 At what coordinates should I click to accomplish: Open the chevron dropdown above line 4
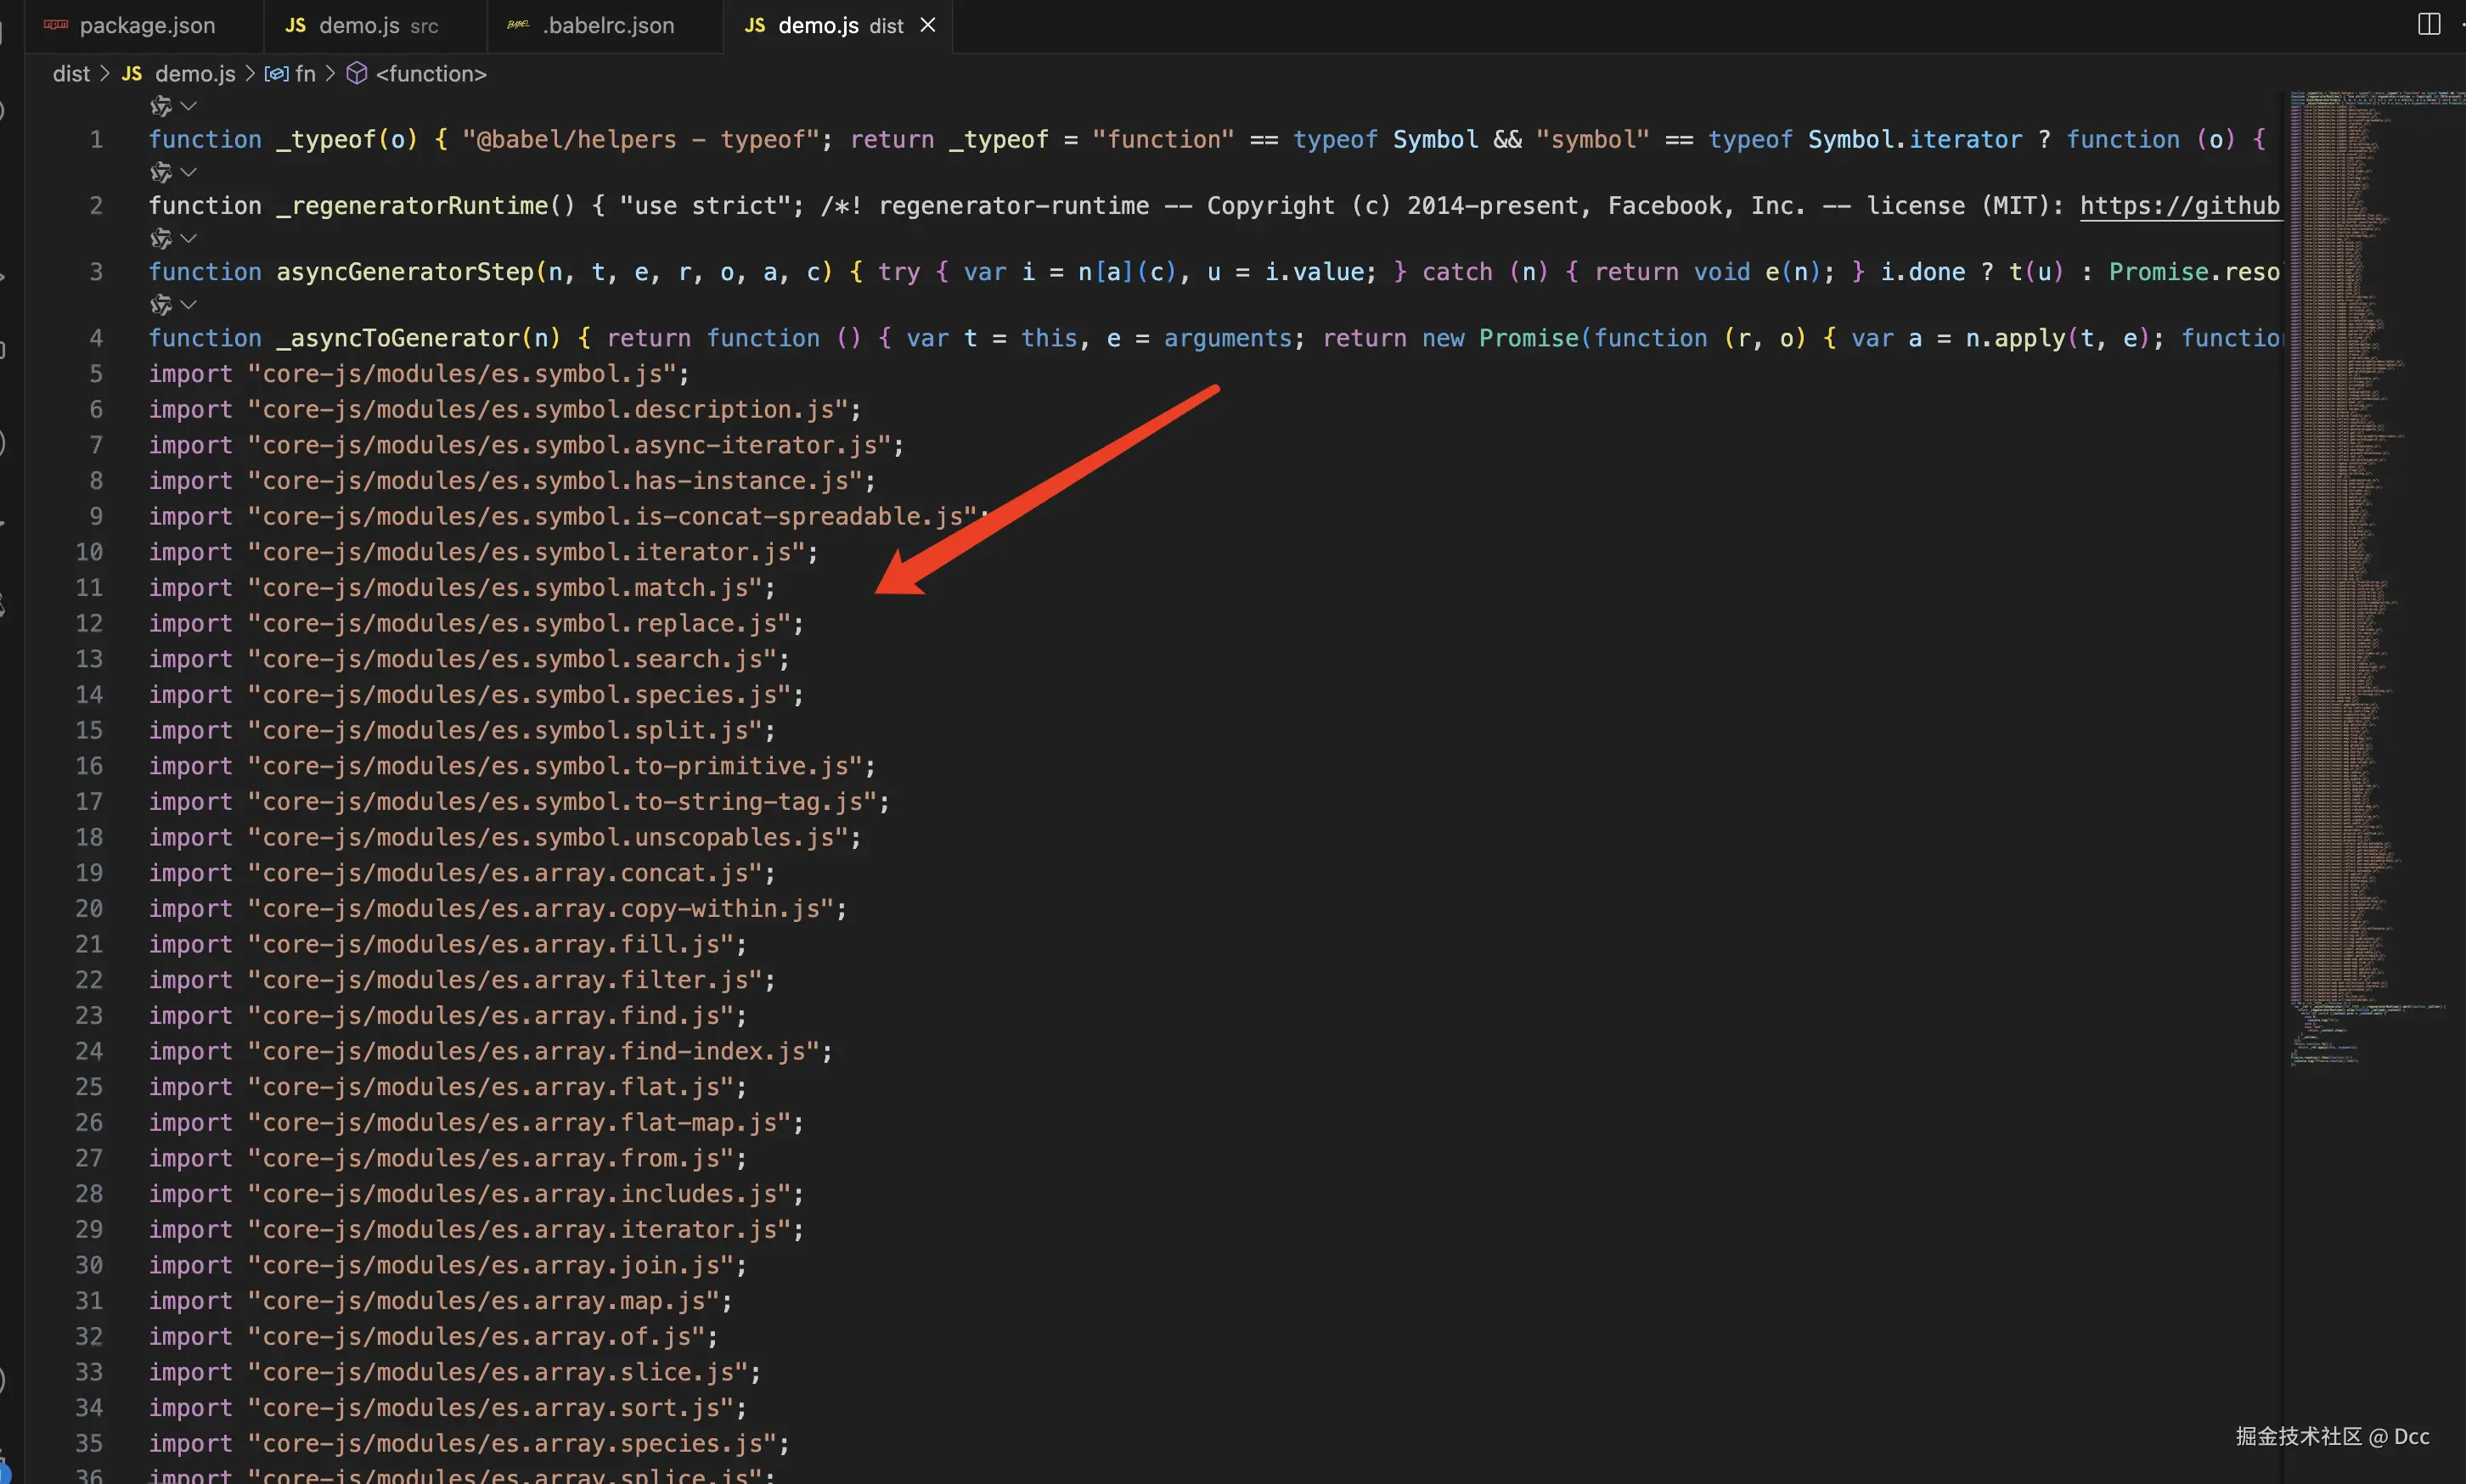pyautogui.click(x=188, y=304)
